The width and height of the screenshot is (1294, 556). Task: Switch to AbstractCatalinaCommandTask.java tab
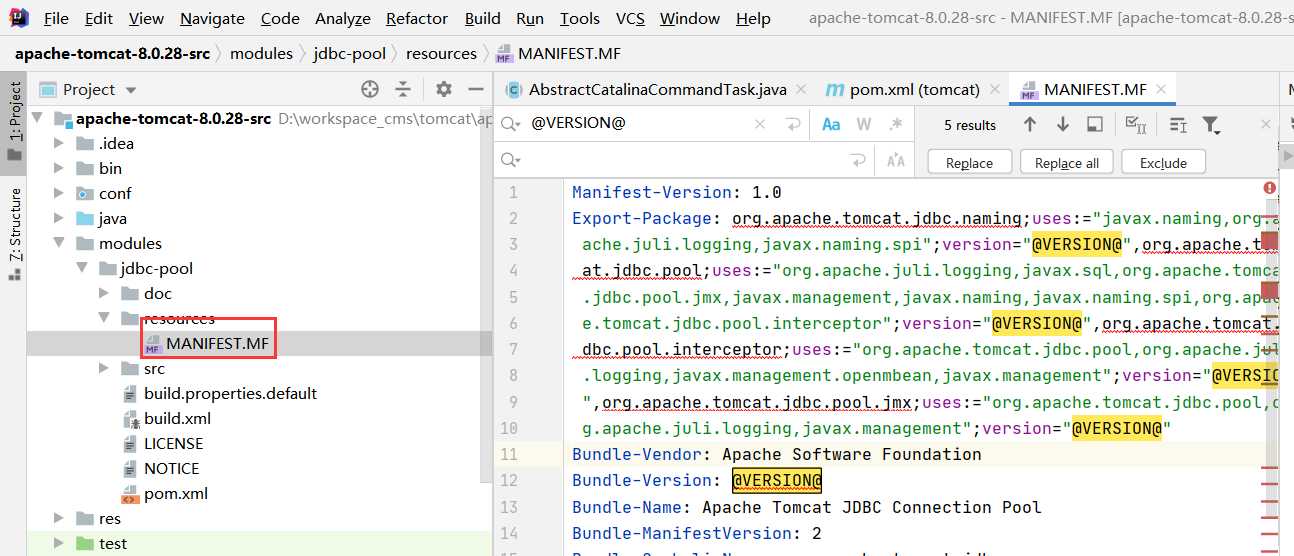(657, 90)
